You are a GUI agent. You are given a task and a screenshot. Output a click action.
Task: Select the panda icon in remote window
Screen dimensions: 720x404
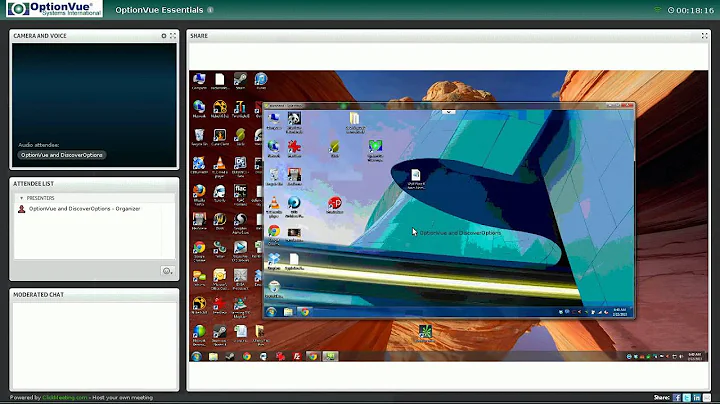pos(294,122)
